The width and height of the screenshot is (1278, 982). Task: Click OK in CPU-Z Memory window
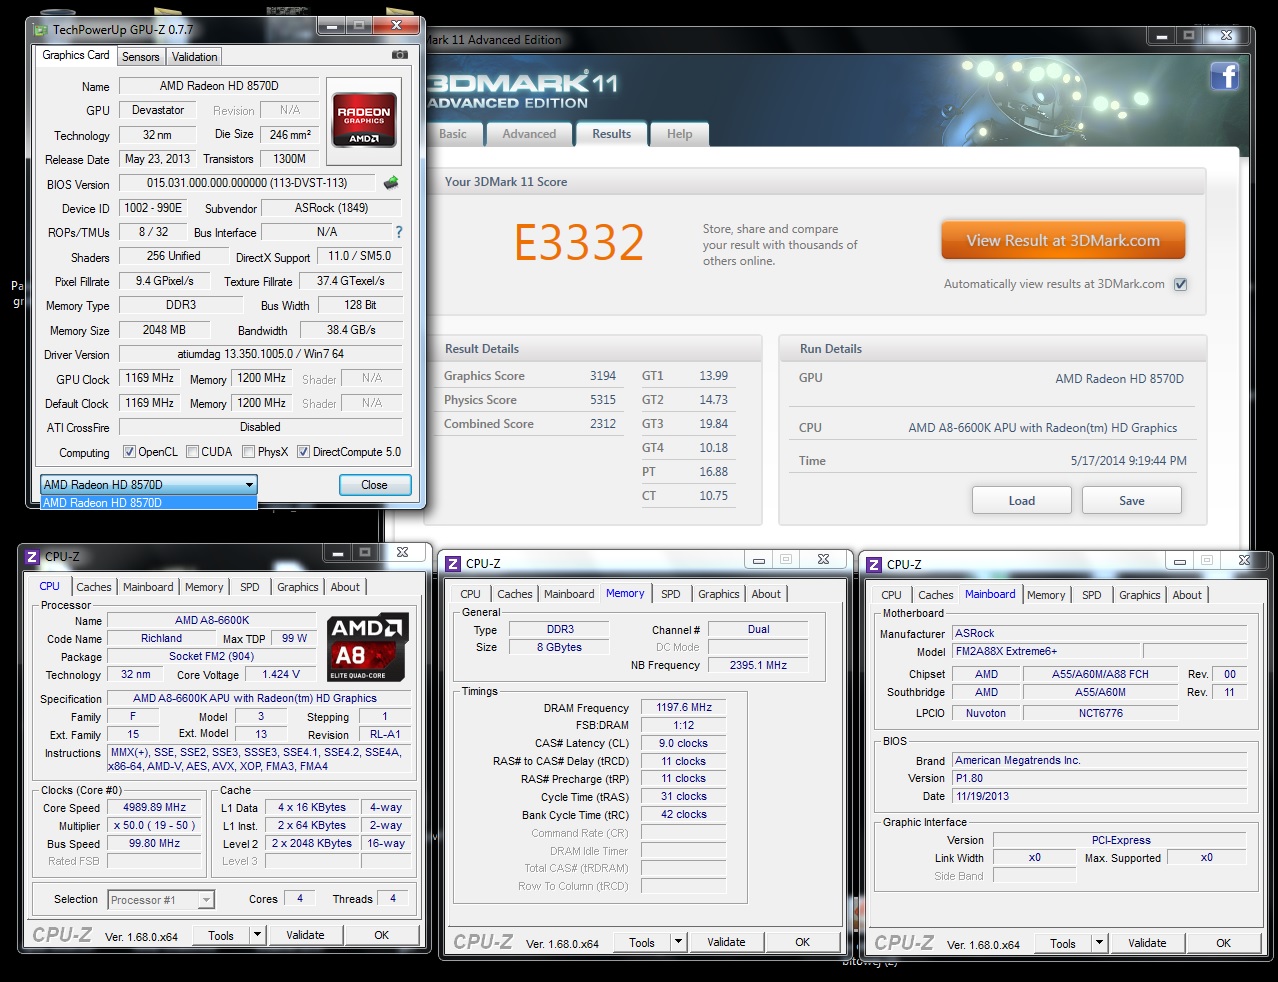(x=802, y=942)
